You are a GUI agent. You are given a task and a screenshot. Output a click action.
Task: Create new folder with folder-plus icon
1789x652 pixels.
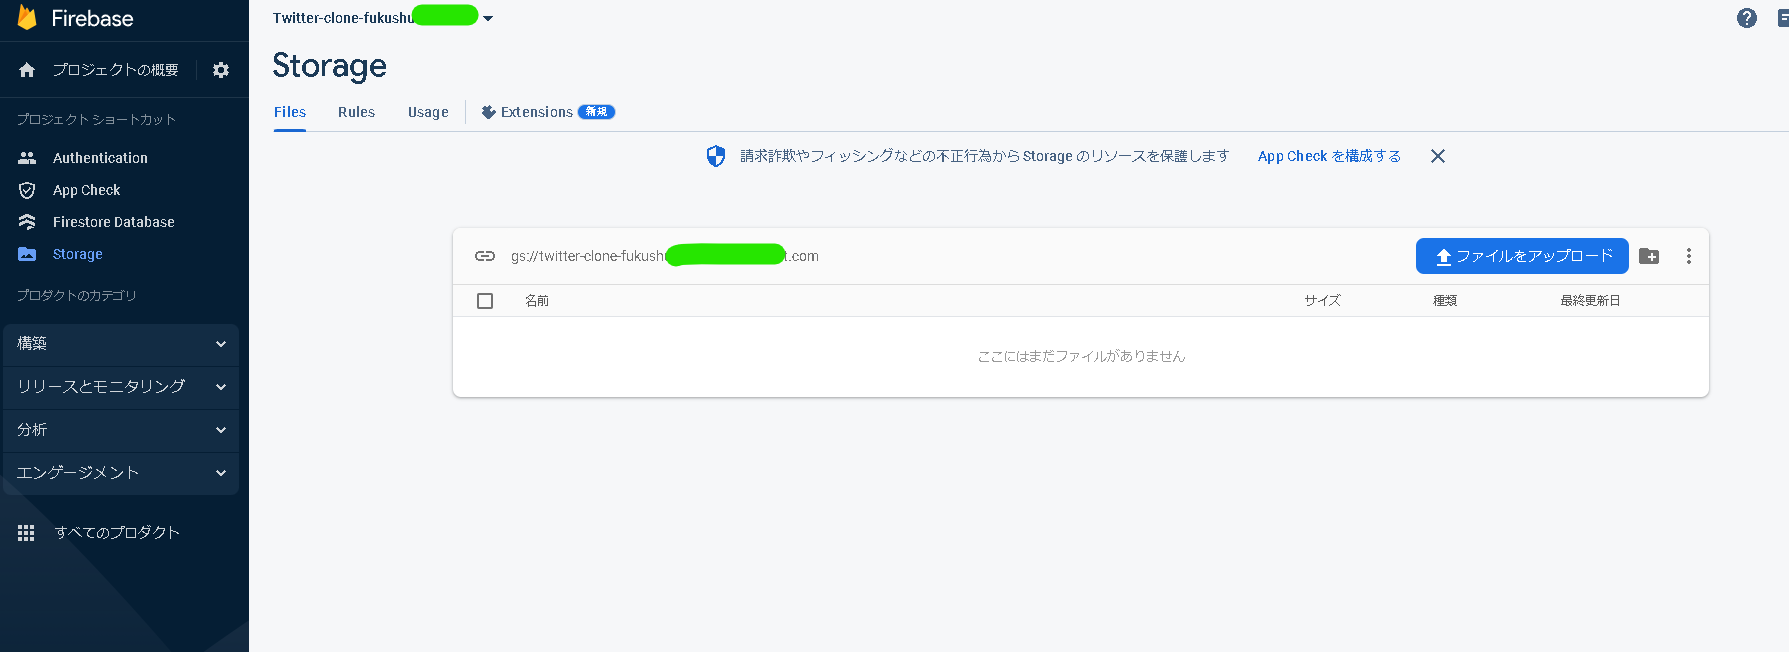coord(1649,256)
